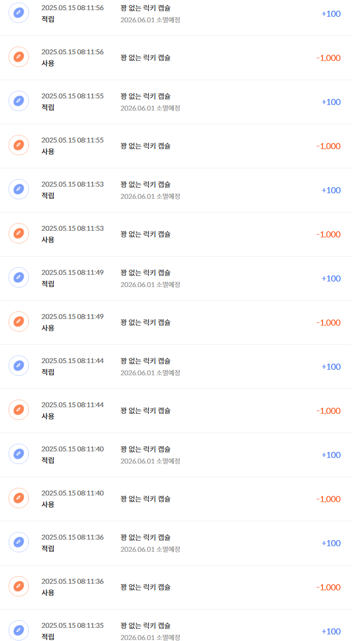The width and height of the screenshot is (360, 641).
Task: Click the +100 amount for 08:11:40 적립
Action: pos(331,455)
